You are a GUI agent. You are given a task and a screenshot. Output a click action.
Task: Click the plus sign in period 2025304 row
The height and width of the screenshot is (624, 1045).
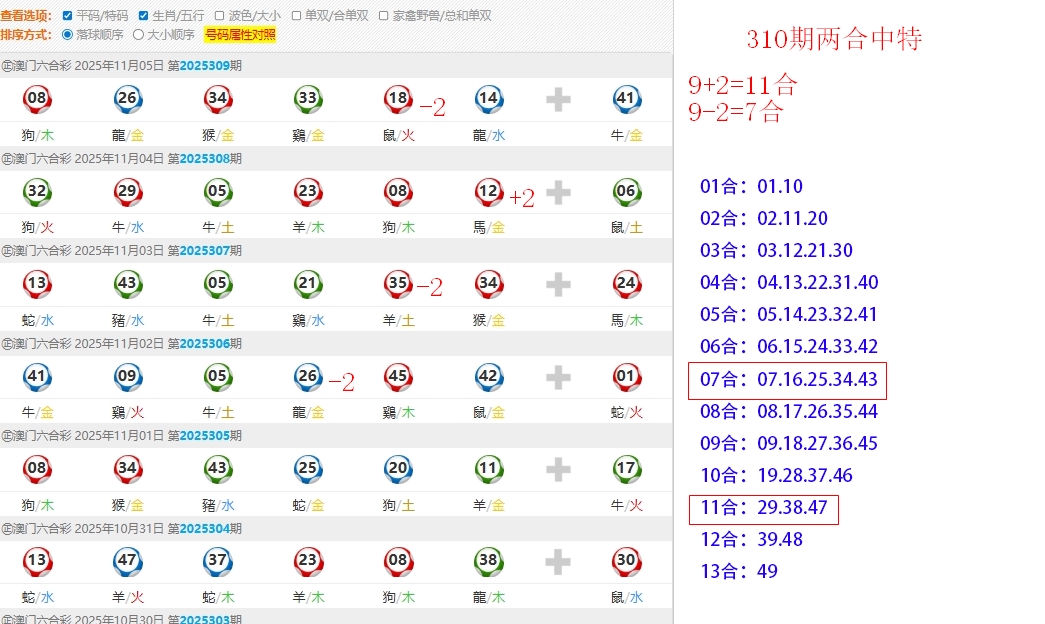(x=558, y=562)
